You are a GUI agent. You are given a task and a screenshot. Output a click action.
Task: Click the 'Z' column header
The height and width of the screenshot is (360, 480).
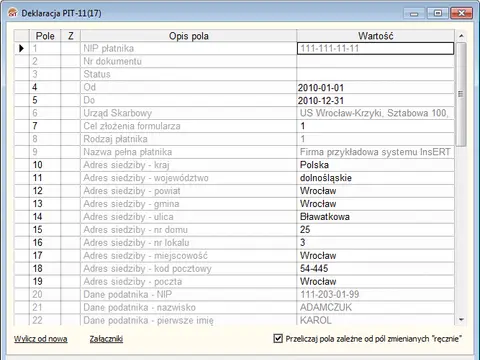[x=70, y=36]
